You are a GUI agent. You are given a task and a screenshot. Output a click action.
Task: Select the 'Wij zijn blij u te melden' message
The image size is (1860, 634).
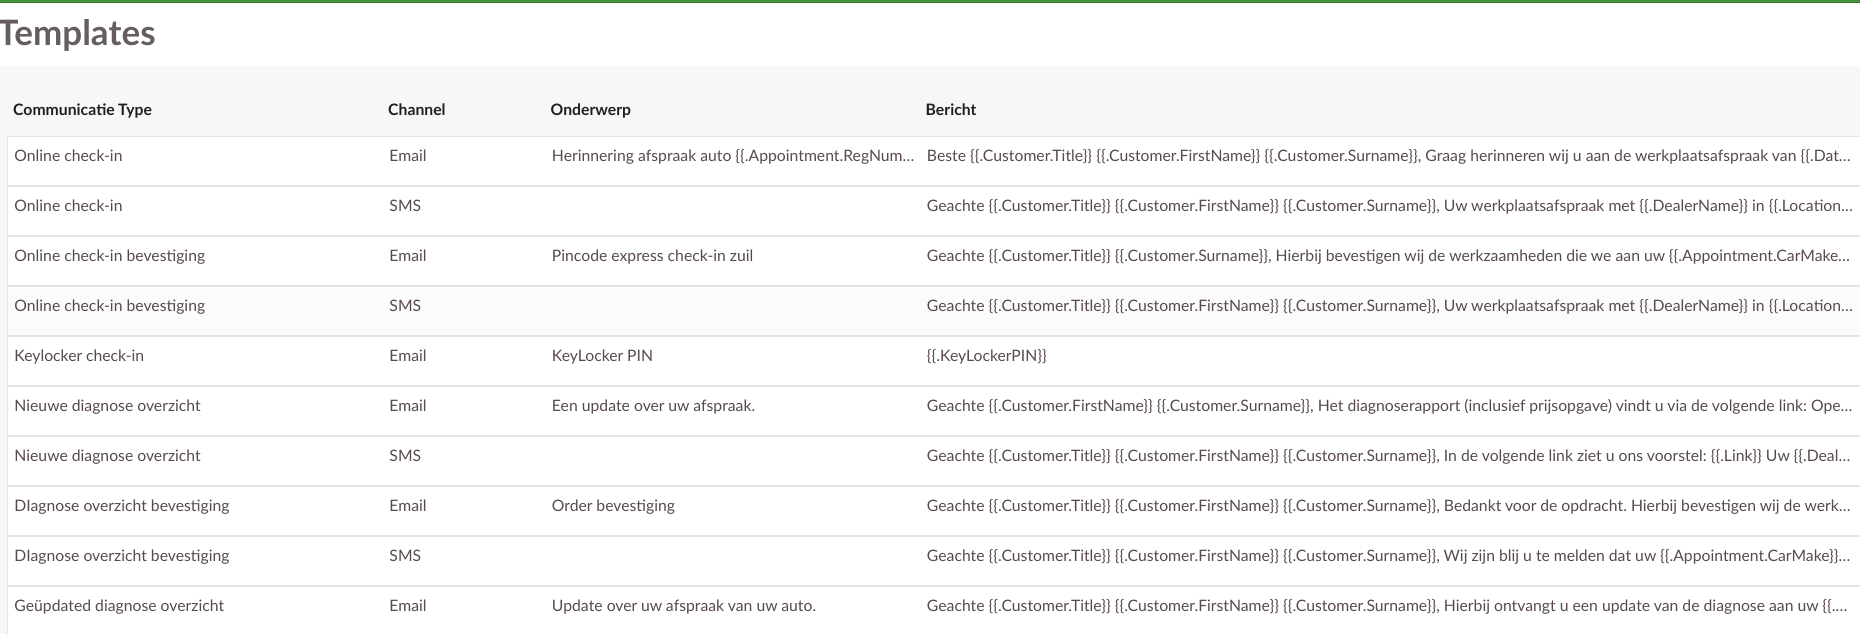click(x=1388, y=556)
